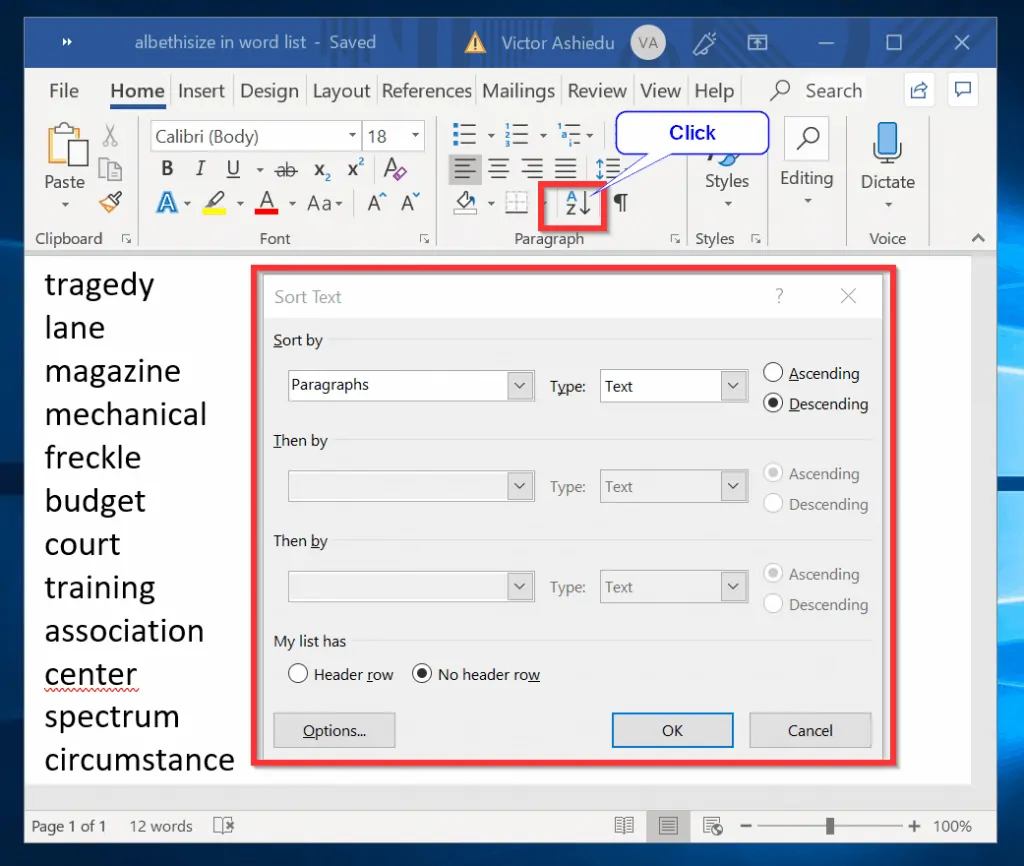Apply Subscript formatting

[321, 170]
